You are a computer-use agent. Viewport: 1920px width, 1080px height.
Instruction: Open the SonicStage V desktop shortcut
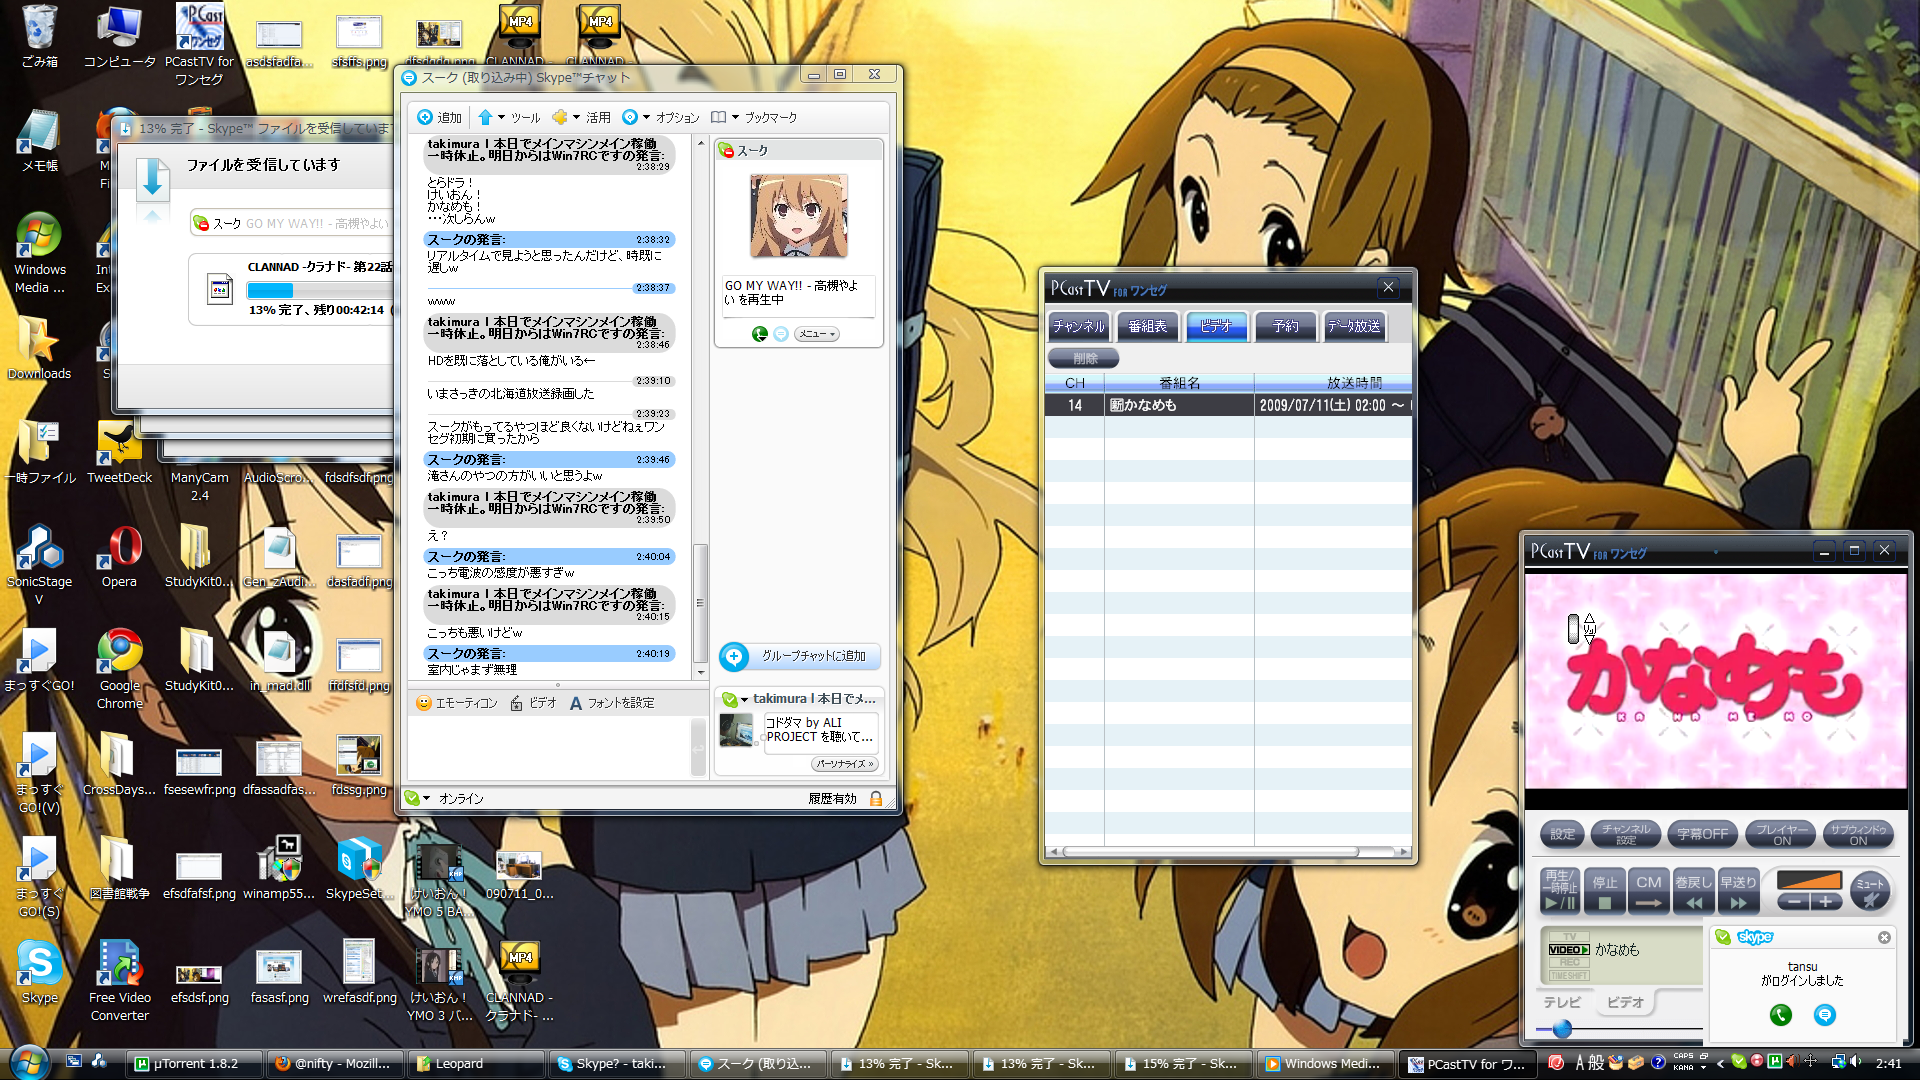(x=40, y=565)
